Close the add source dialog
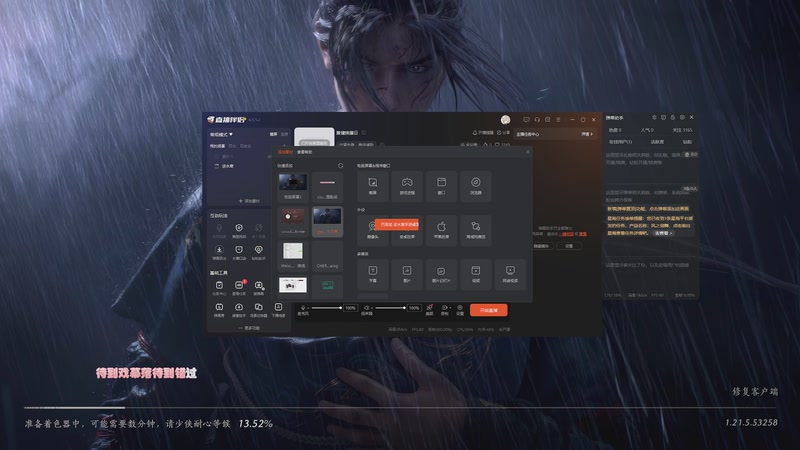The width and height of the screenshot is (800, 450). pos(528,152)
